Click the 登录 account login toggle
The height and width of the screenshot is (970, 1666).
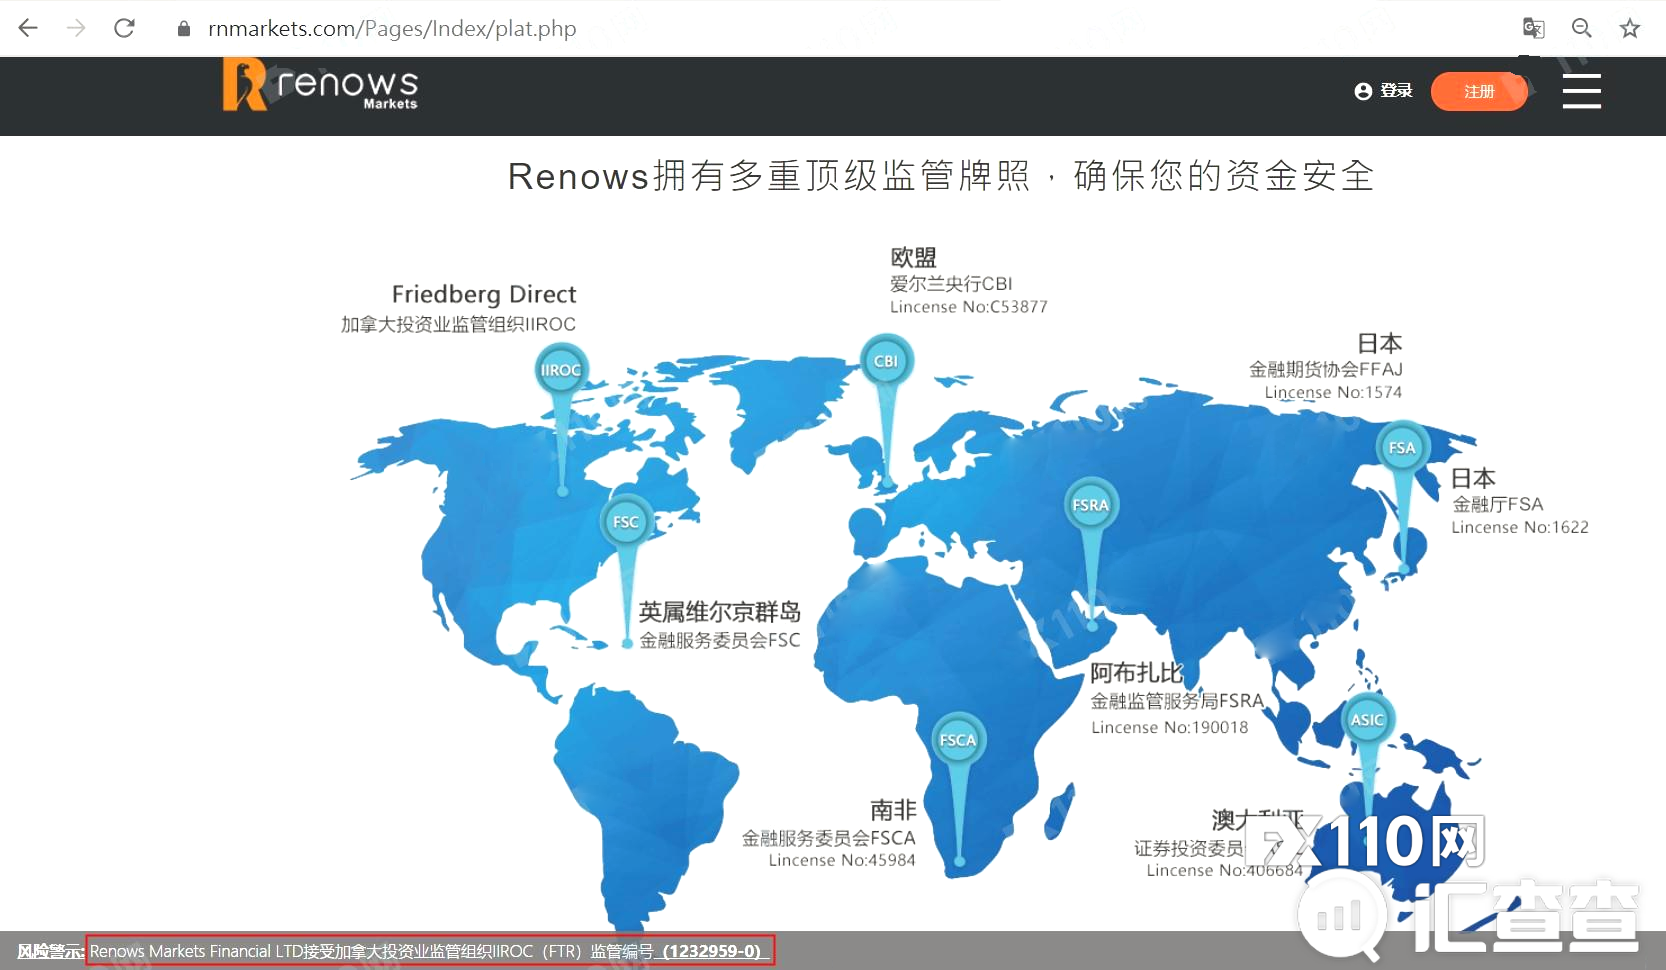click(x=1397, y=90)
